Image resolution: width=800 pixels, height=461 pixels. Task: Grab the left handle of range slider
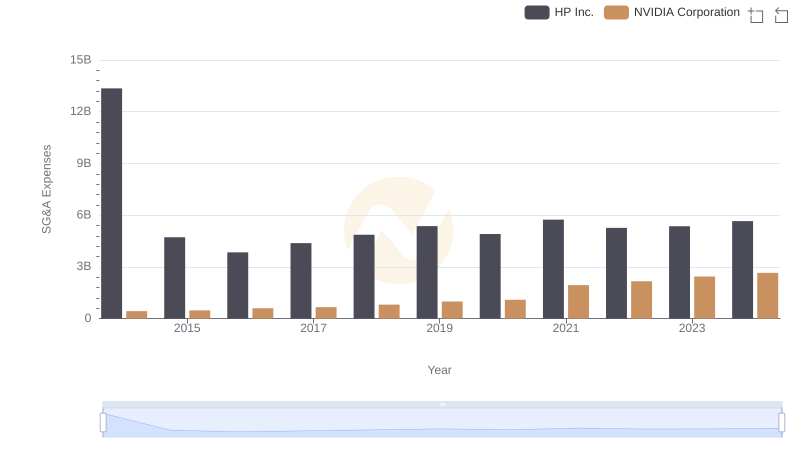point(103,423)
